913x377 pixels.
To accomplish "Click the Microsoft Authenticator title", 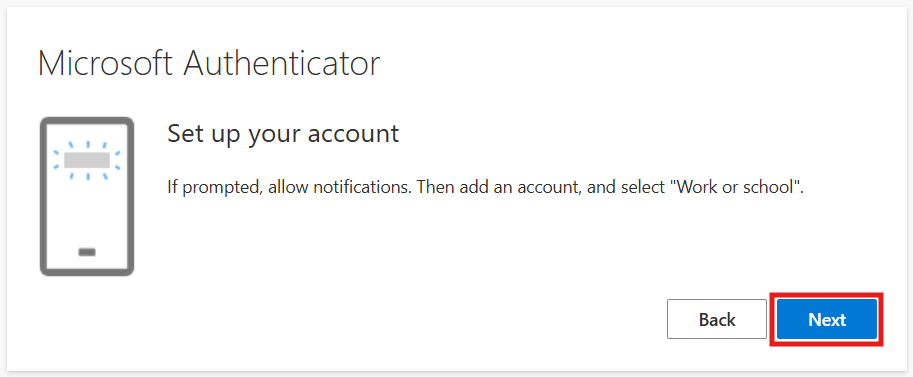I will tap(209, 64).
